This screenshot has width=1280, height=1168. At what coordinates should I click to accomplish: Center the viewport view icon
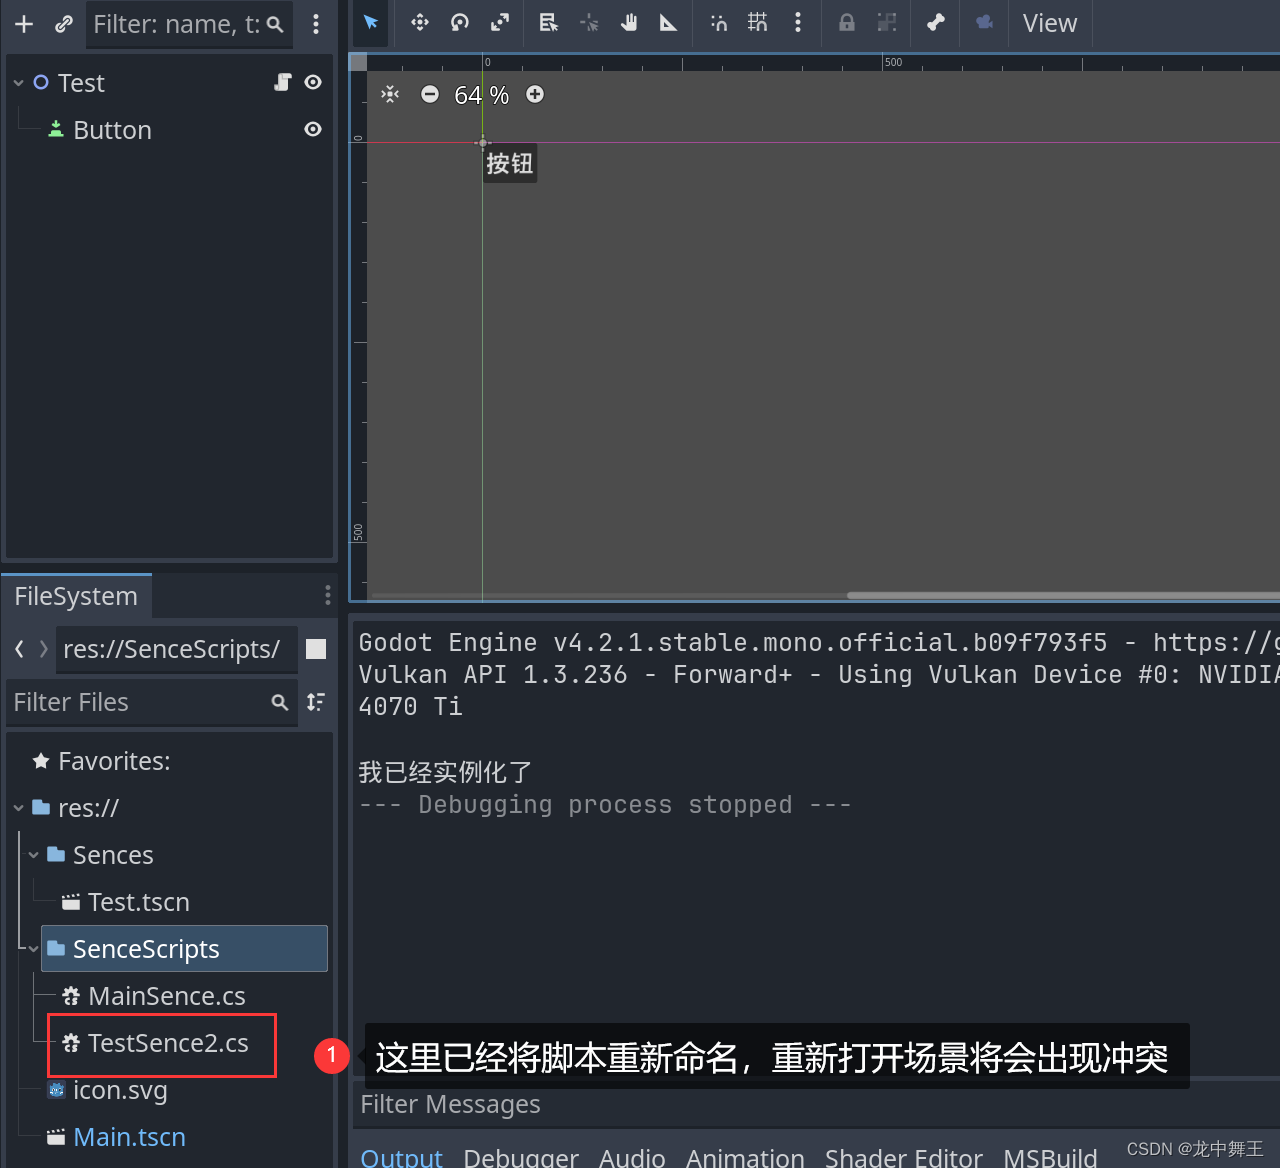(390, 94)
